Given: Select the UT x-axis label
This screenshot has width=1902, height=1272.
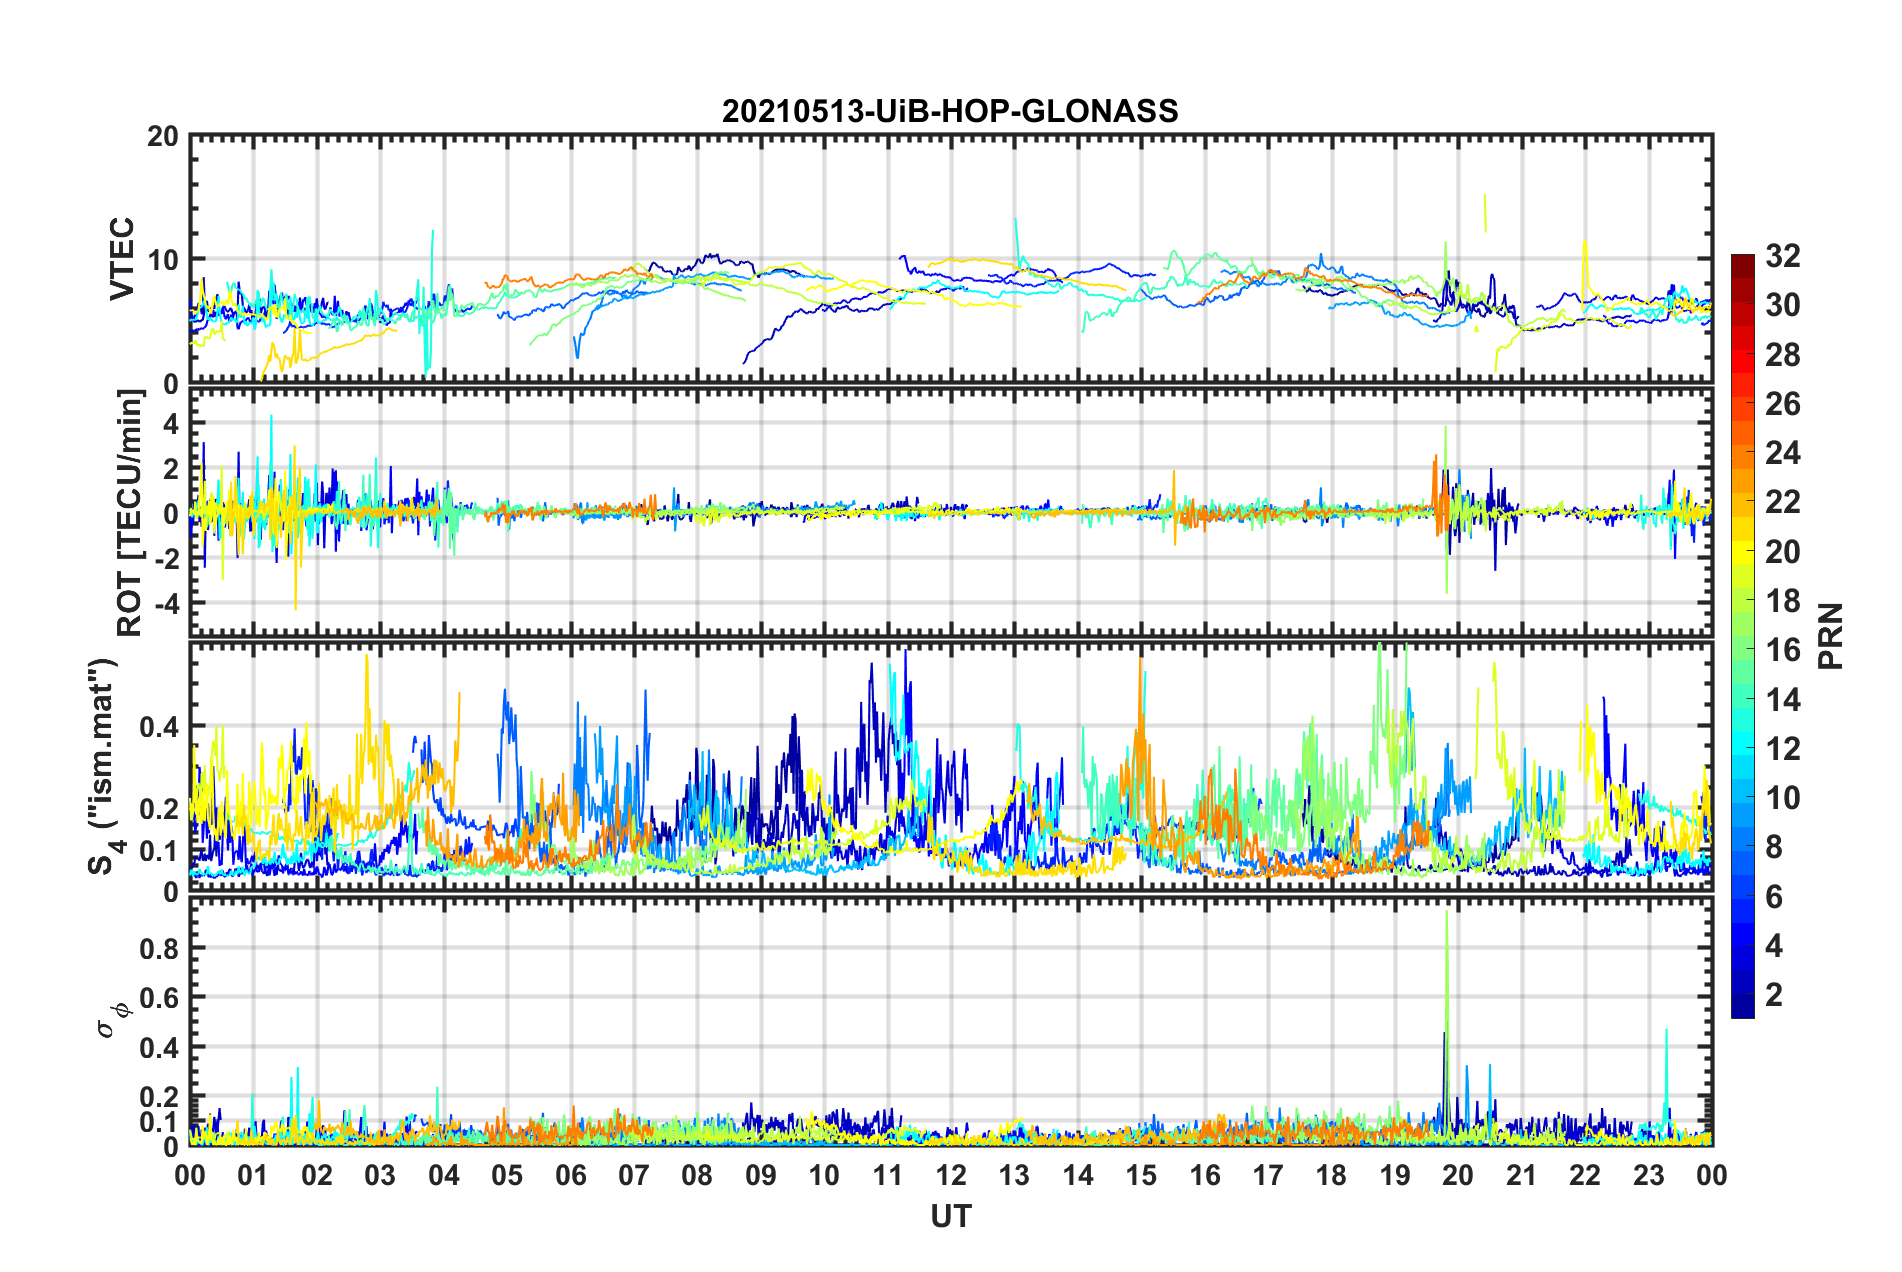Looking at the screenshot, I should (951, 1216).
